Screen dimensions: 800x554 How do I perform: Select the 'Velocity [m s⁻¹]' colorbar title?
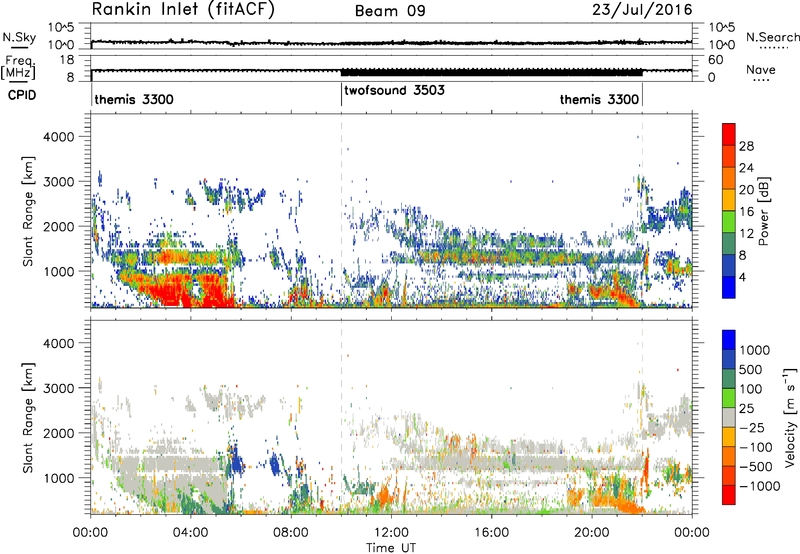pos(790,417)
